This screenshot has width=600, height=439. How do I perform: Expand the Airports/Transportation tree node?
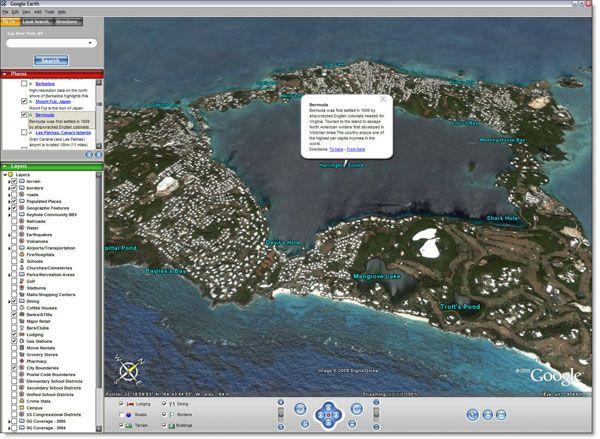[x=9, y=248]
